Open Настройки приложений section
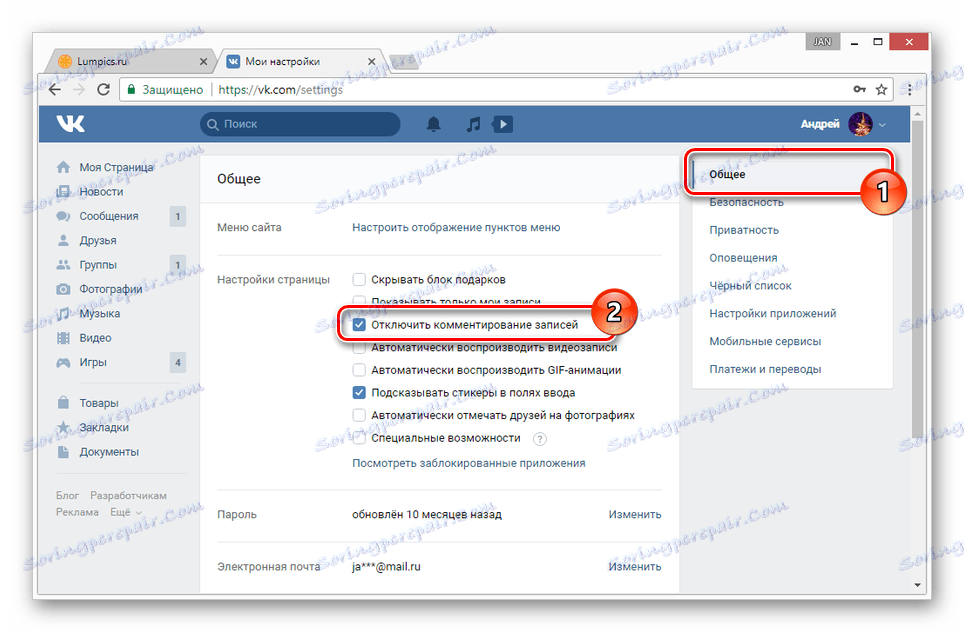The height and width of the screenshot is (632, 964). (773, 314)
